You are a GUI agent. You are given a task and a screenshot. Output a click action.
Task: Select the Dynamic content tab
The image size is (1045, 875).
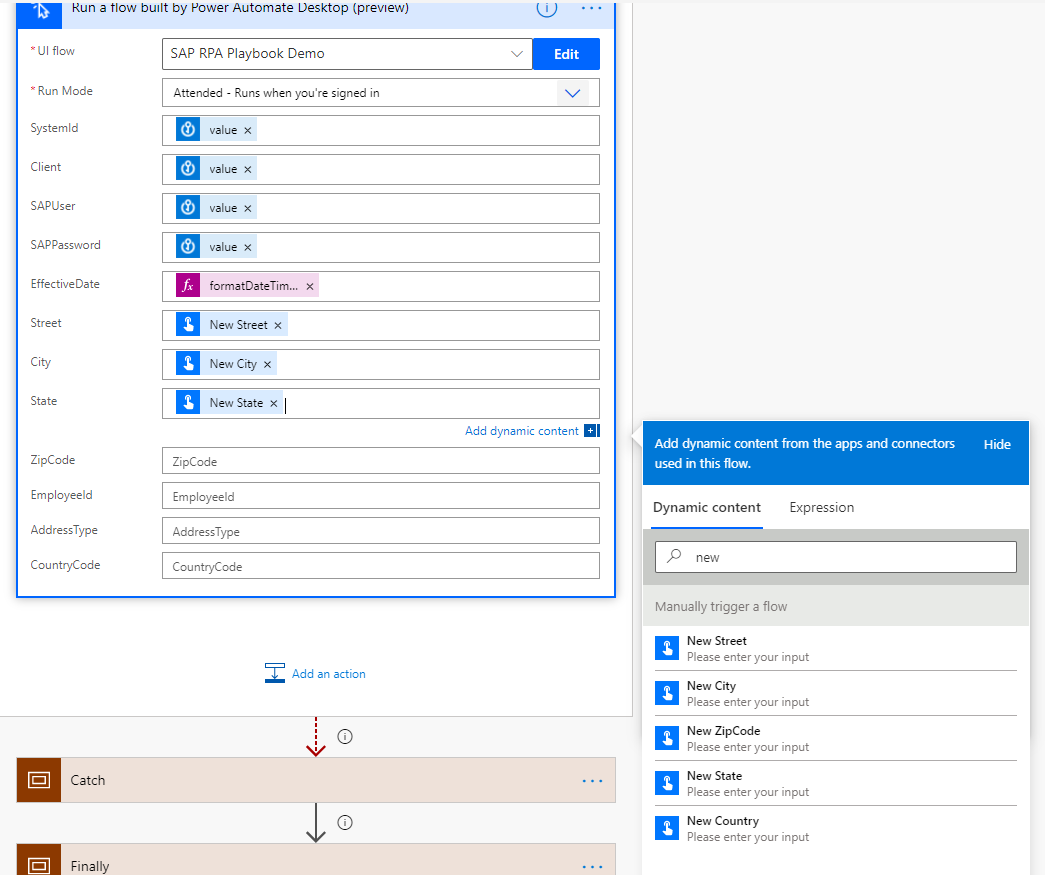coord(707,507)
